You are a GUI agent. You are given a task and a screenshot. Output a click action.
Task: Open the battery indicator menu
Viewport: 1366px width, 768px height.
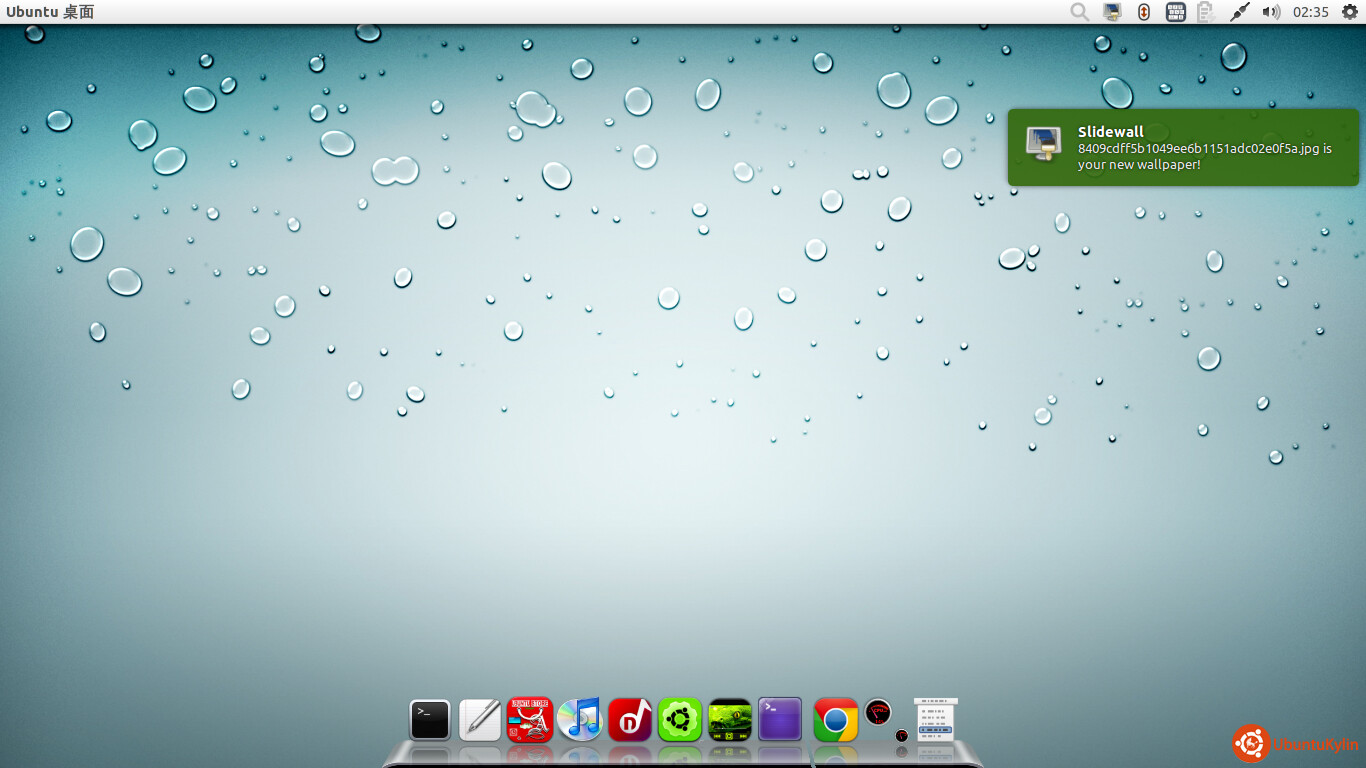click(1206, 12)
